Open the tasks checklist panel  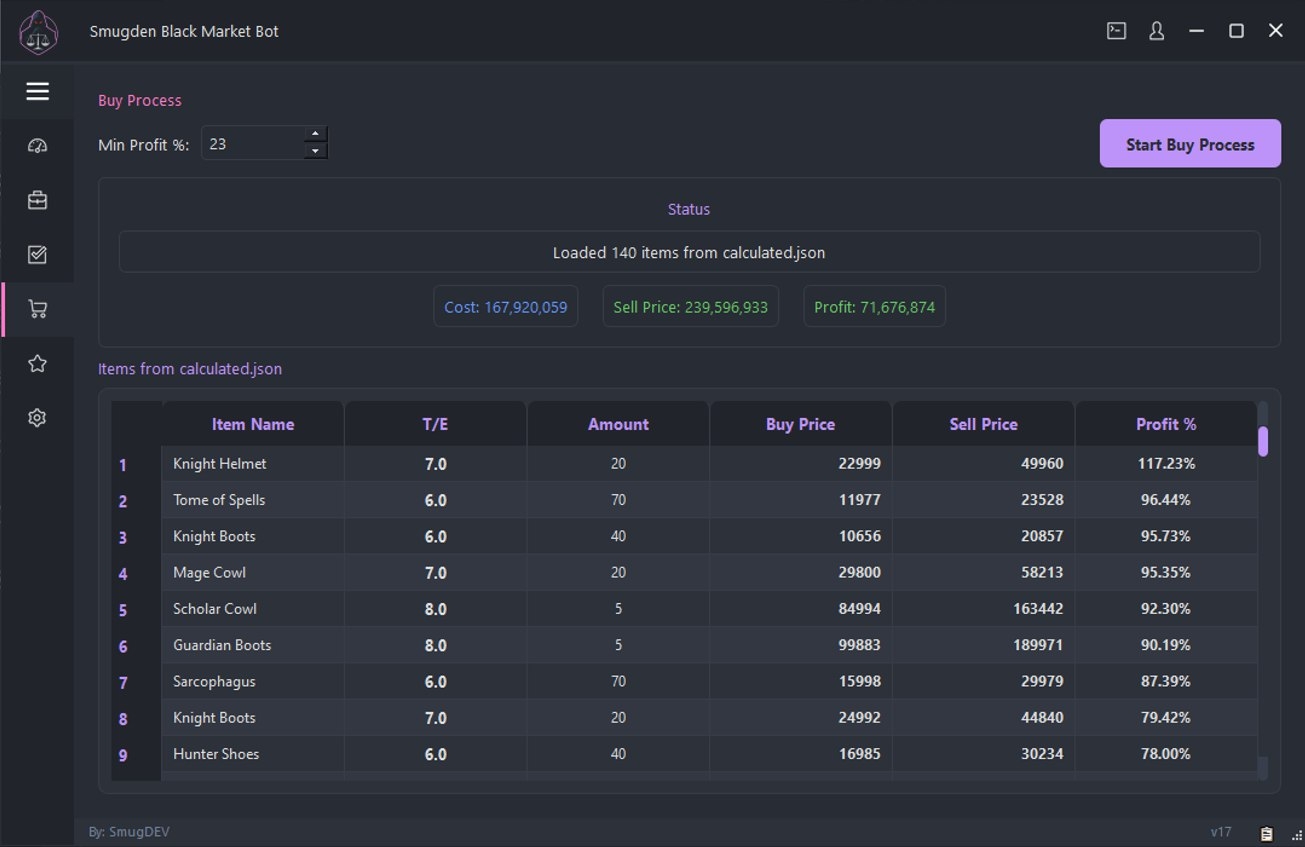click(x=37, y=254)
